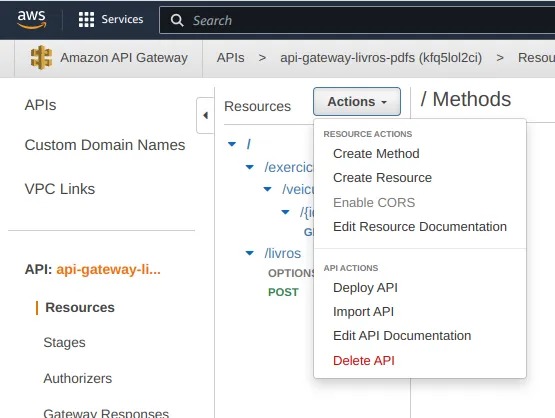Viewport: 555px width, 418px height.
Task: Open Custom Domain Names in sidebar
Action: click(x=105, y=145)
